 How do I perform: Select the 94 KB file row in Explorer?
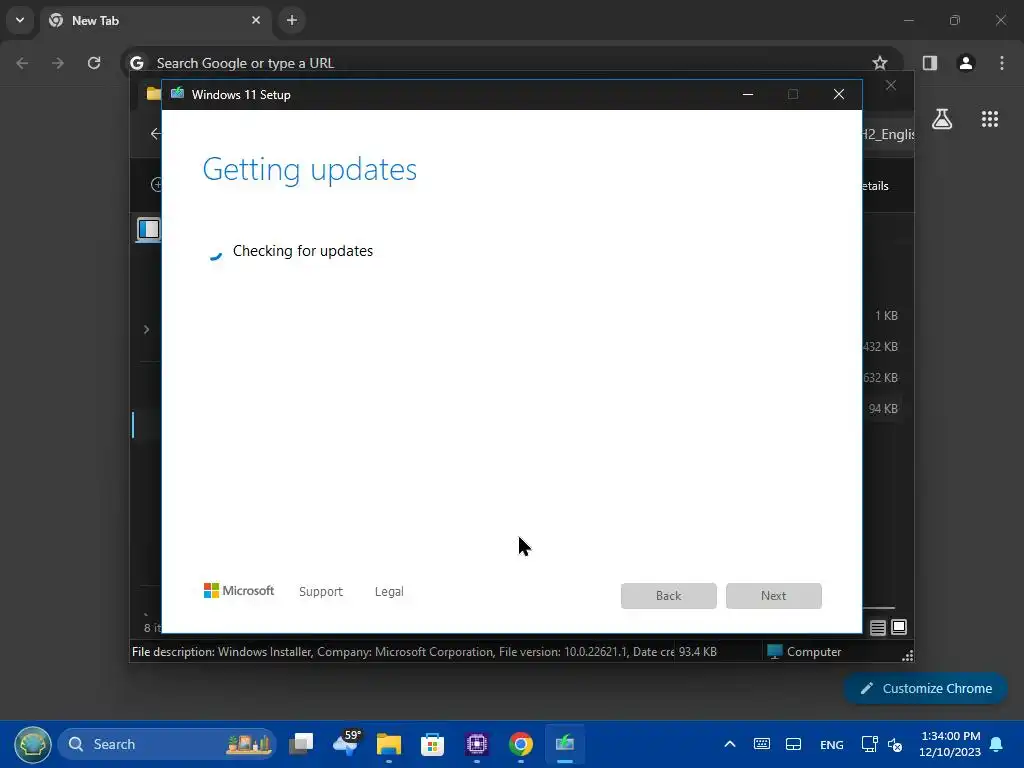[883, 409]
